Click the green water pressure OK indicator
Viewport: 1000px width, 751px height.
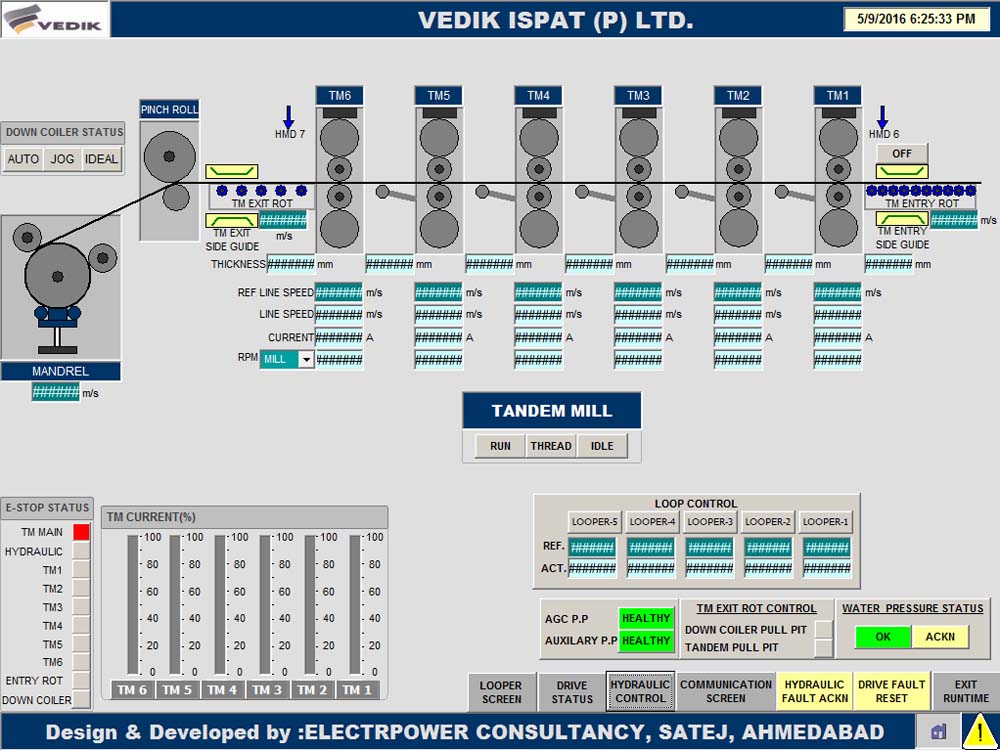(x=883, y=637)
